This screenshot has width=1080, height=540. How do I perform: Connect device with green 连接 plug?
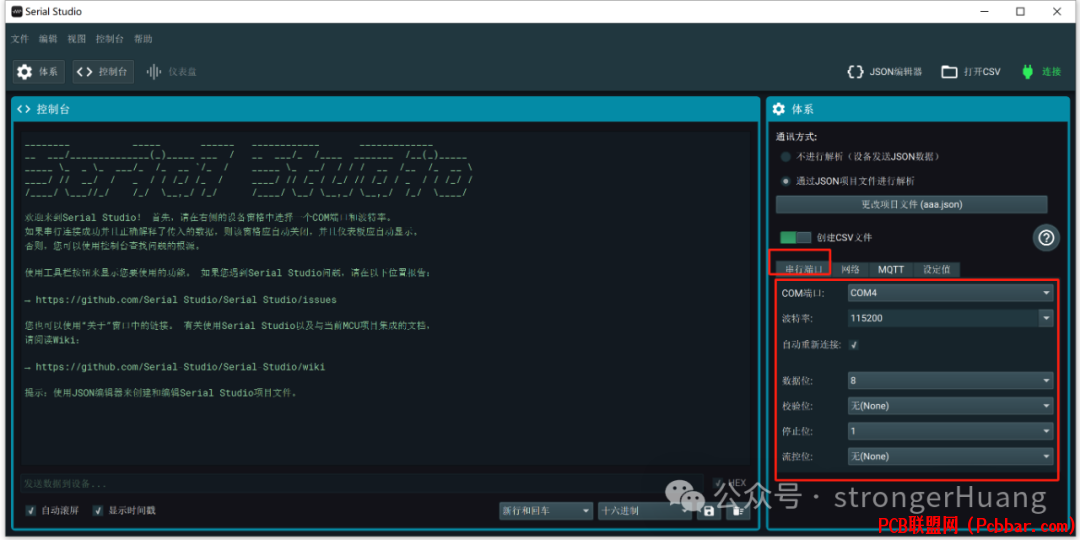(x=1041, y=72)
